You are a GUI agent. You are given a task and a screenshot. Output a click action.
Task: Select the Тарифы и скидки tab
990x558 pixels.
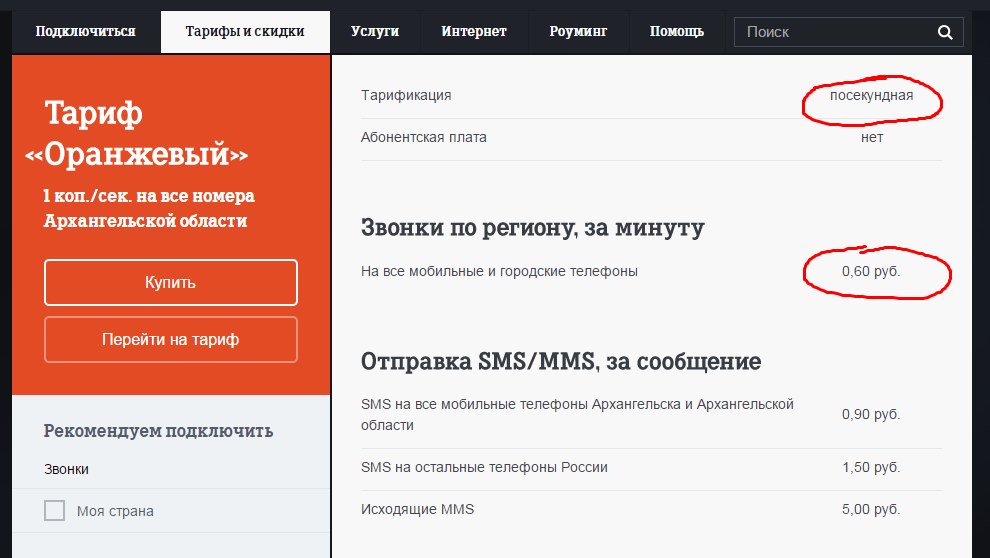[x=245, y=32]
